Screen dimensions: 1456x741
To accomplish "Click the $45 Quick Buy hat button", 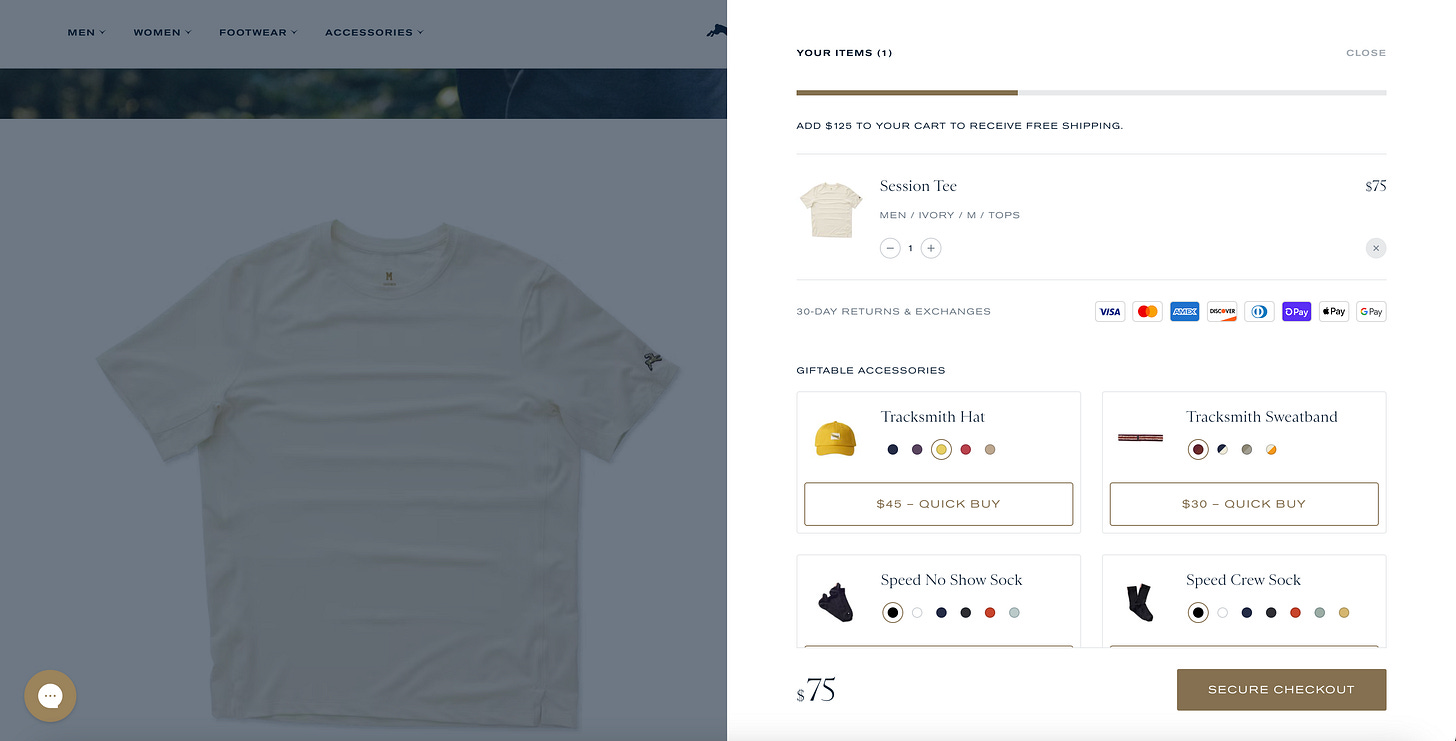I will point(938,504).
